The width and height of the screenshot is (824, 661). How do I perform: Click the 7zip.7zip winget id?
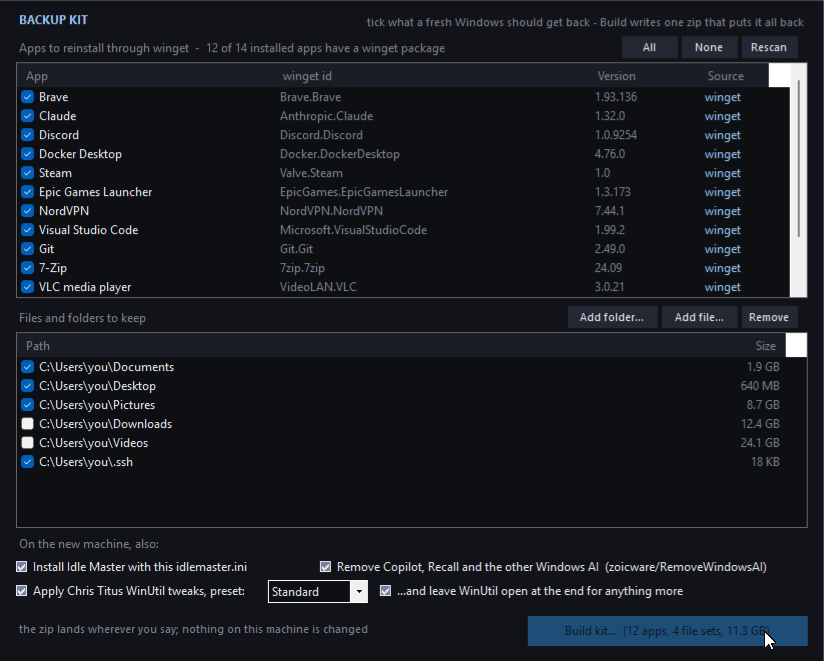(302, 268)
